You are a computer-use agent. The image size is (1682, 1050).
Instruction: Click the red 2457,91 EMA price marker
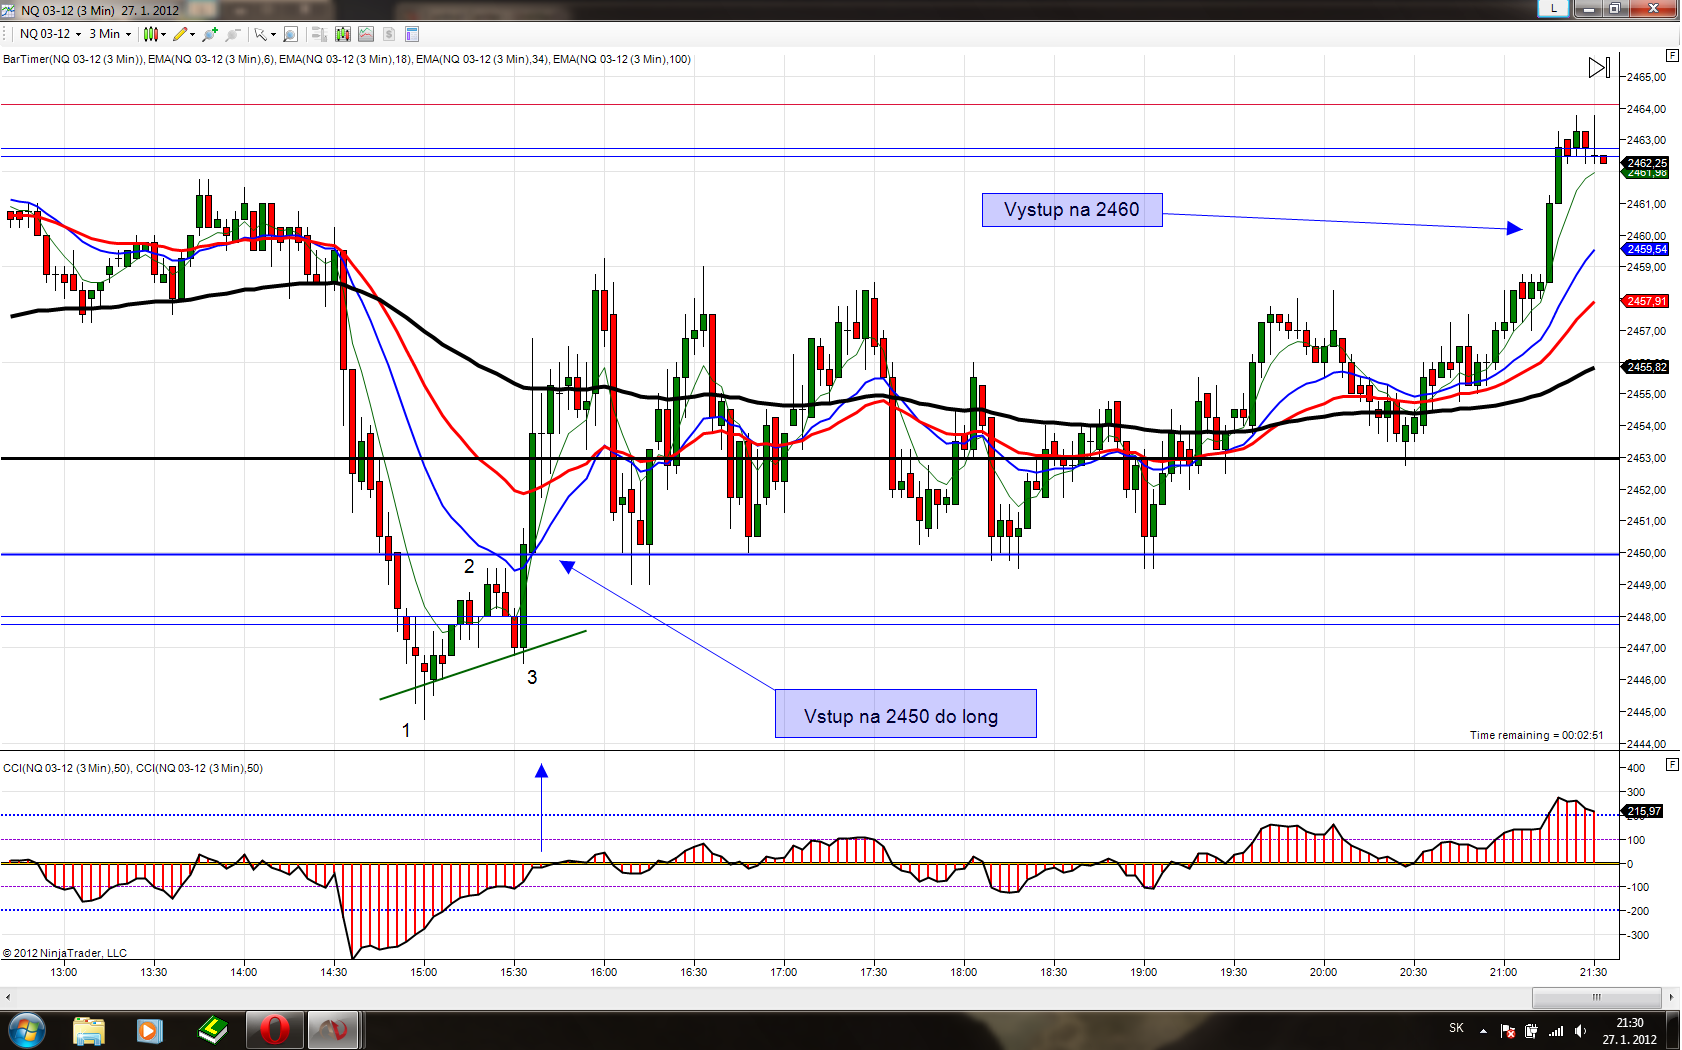click(x=1646, y=301)
